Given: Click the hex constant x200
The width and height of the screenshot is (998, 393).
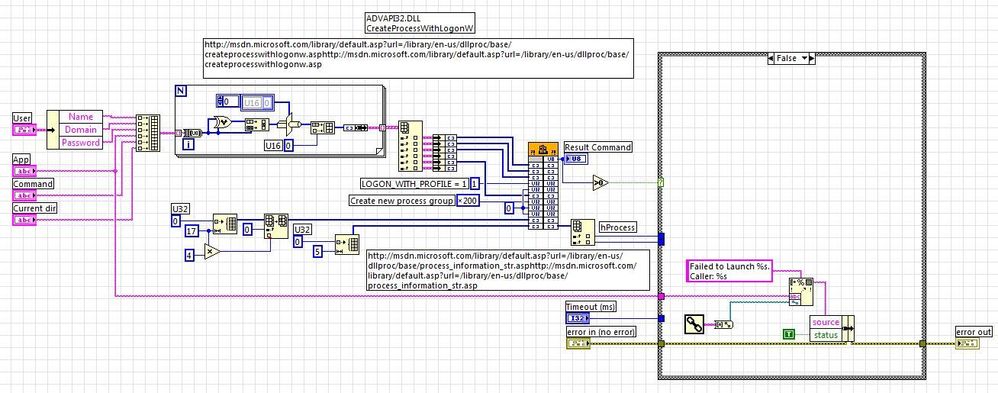Looking at the screenshot, I should coord(469,201).
